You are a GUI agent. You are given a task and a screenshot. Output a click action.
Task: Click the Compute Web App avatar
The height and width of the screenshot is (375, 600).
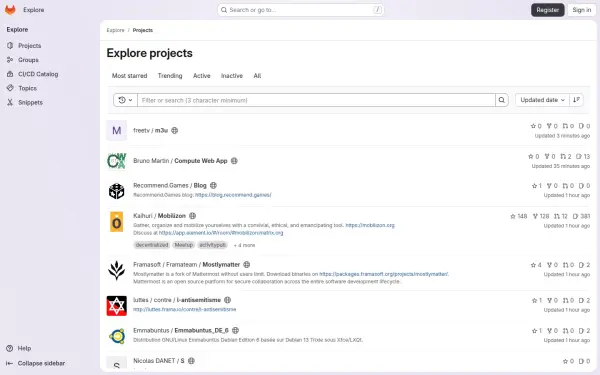coord(117,161)
